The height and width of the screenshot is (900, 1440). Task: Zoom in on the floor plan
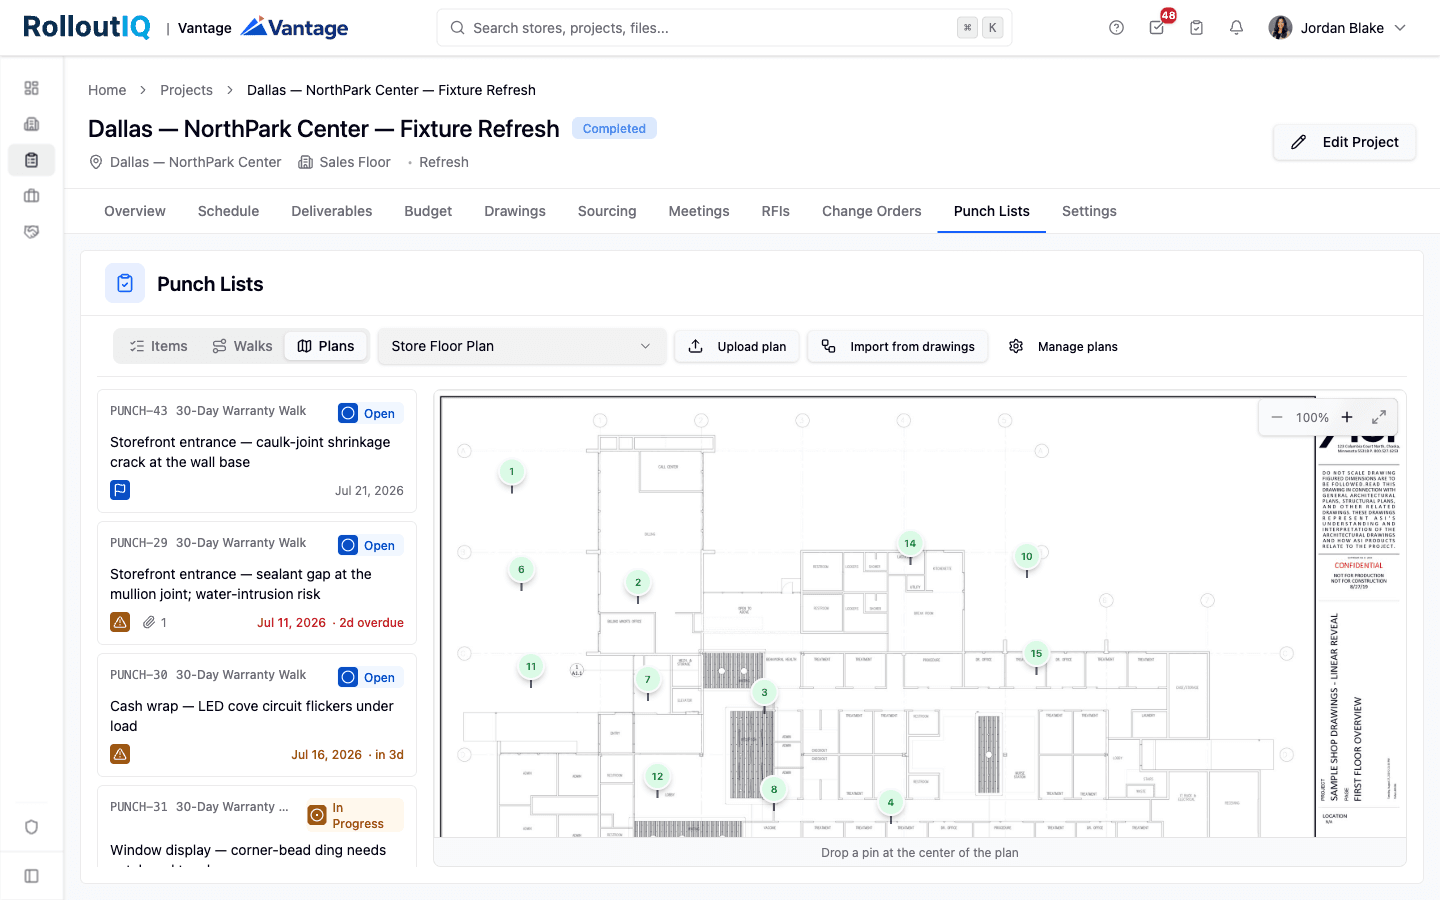pos(1347,417)
